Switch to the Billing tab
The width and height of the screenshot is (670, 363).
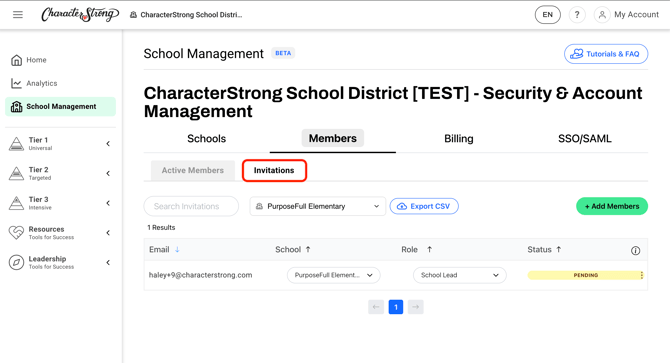coord(458,139)
